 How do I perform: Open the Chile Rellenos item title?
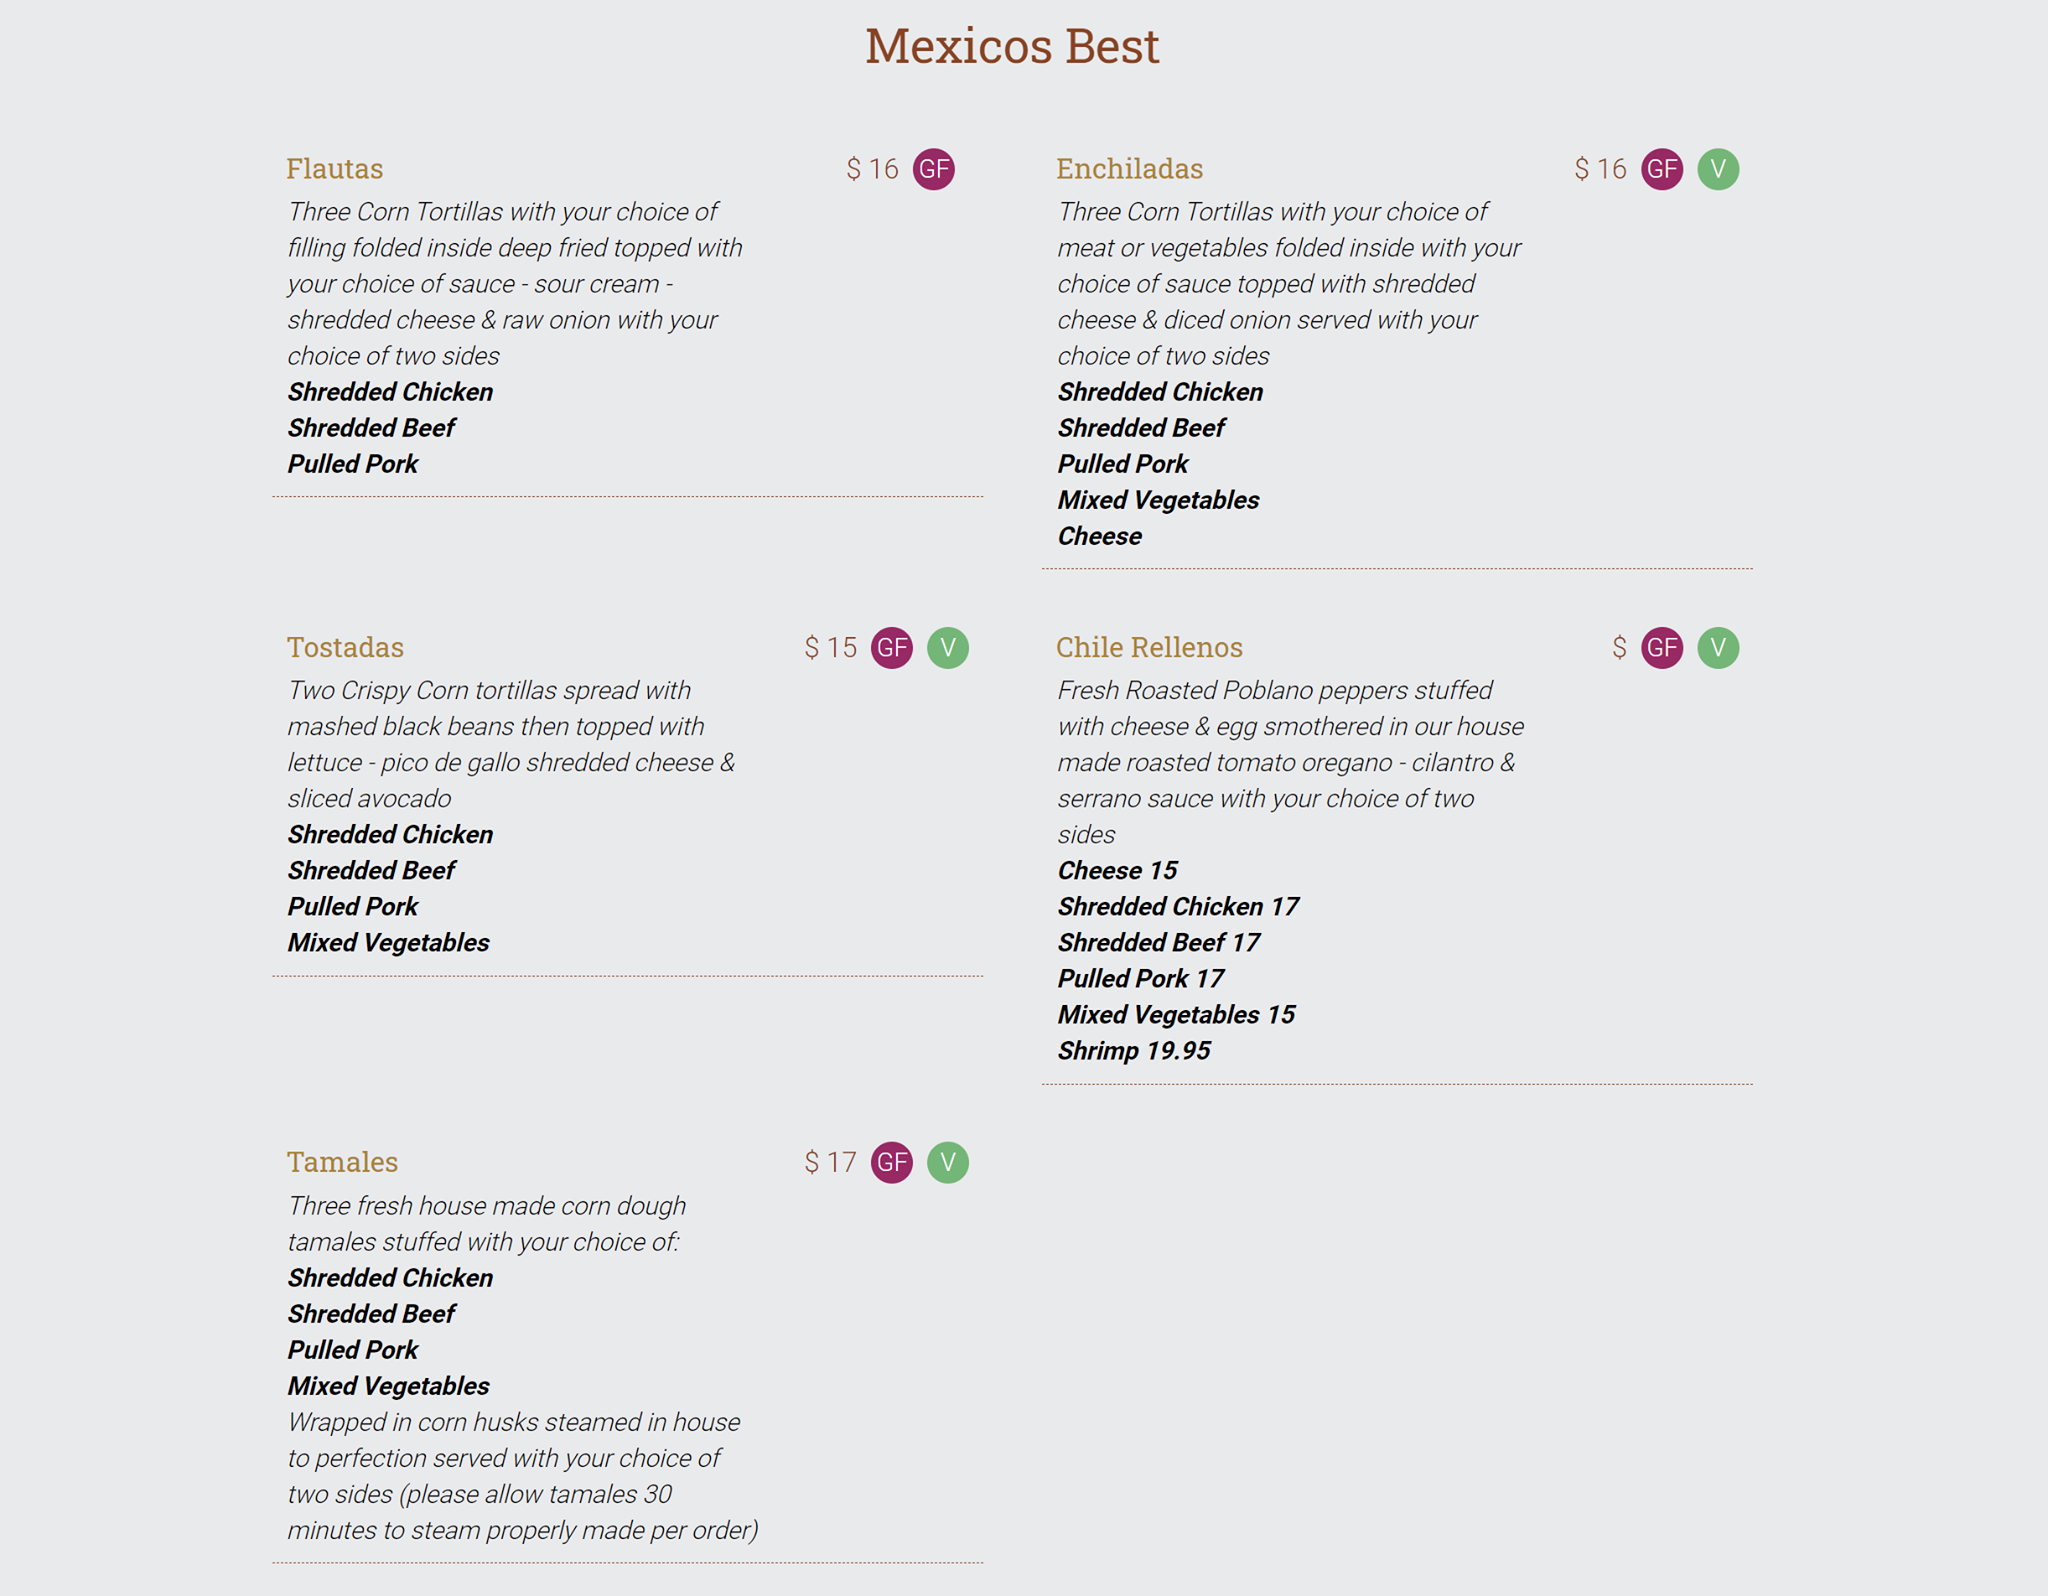pos(1149,648)
